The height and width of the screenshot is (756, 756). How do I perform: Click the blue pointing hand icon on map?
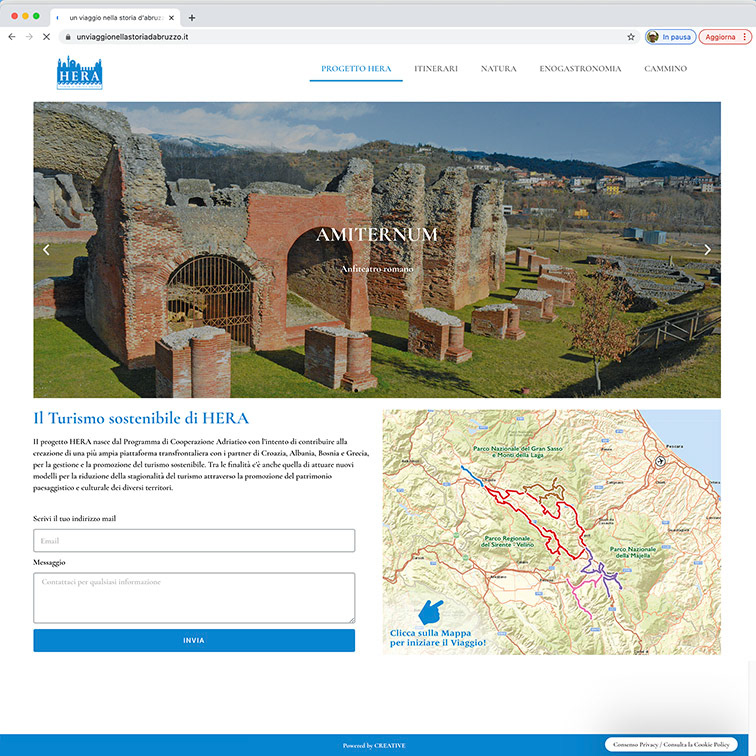(x=430, y=612)
